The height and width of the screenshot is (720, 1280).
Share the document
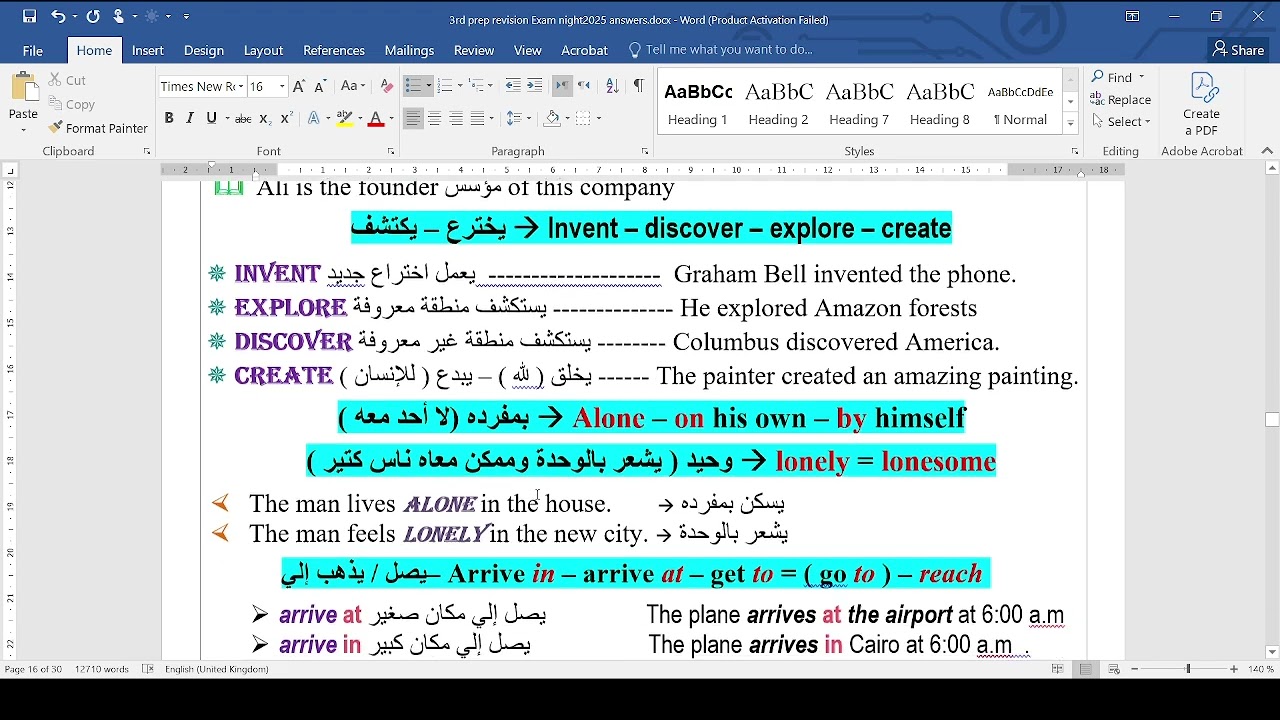[1238, 50]
